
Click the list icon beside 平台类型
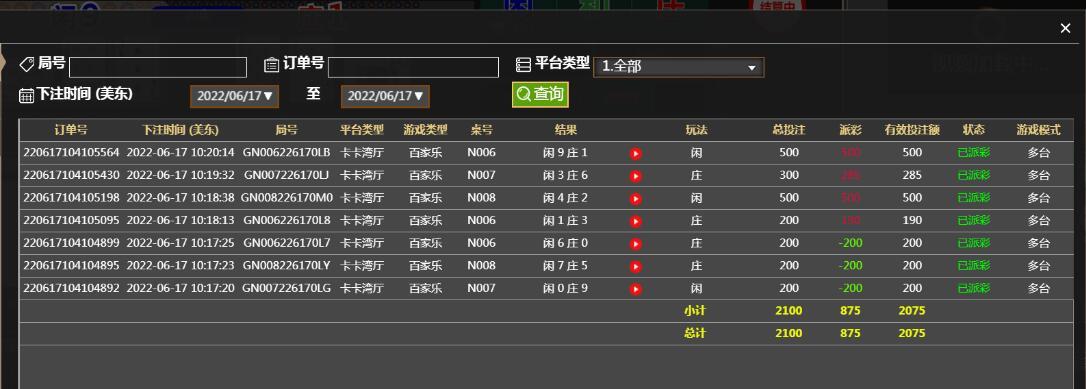tap(524, 64)
